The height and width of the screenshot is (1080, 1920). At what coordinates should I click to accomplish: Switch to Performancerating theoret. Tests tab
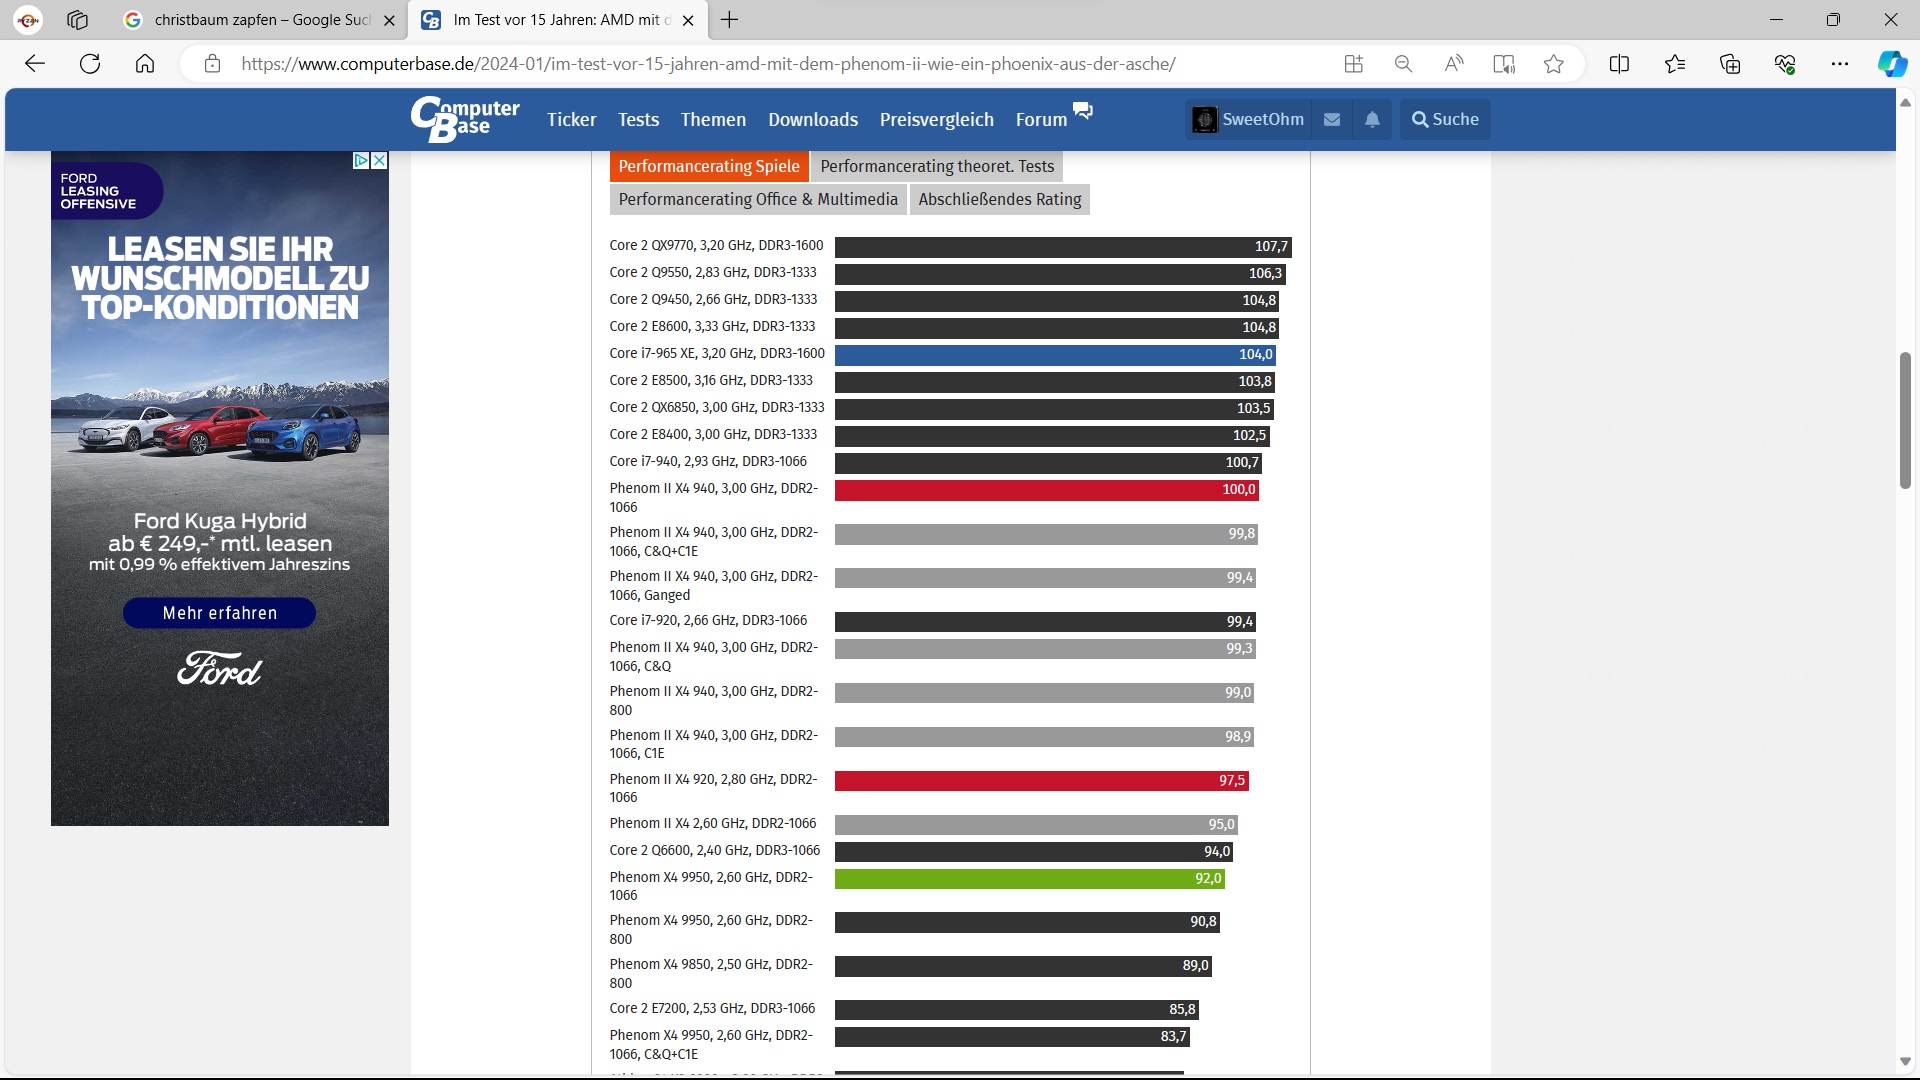937,166
